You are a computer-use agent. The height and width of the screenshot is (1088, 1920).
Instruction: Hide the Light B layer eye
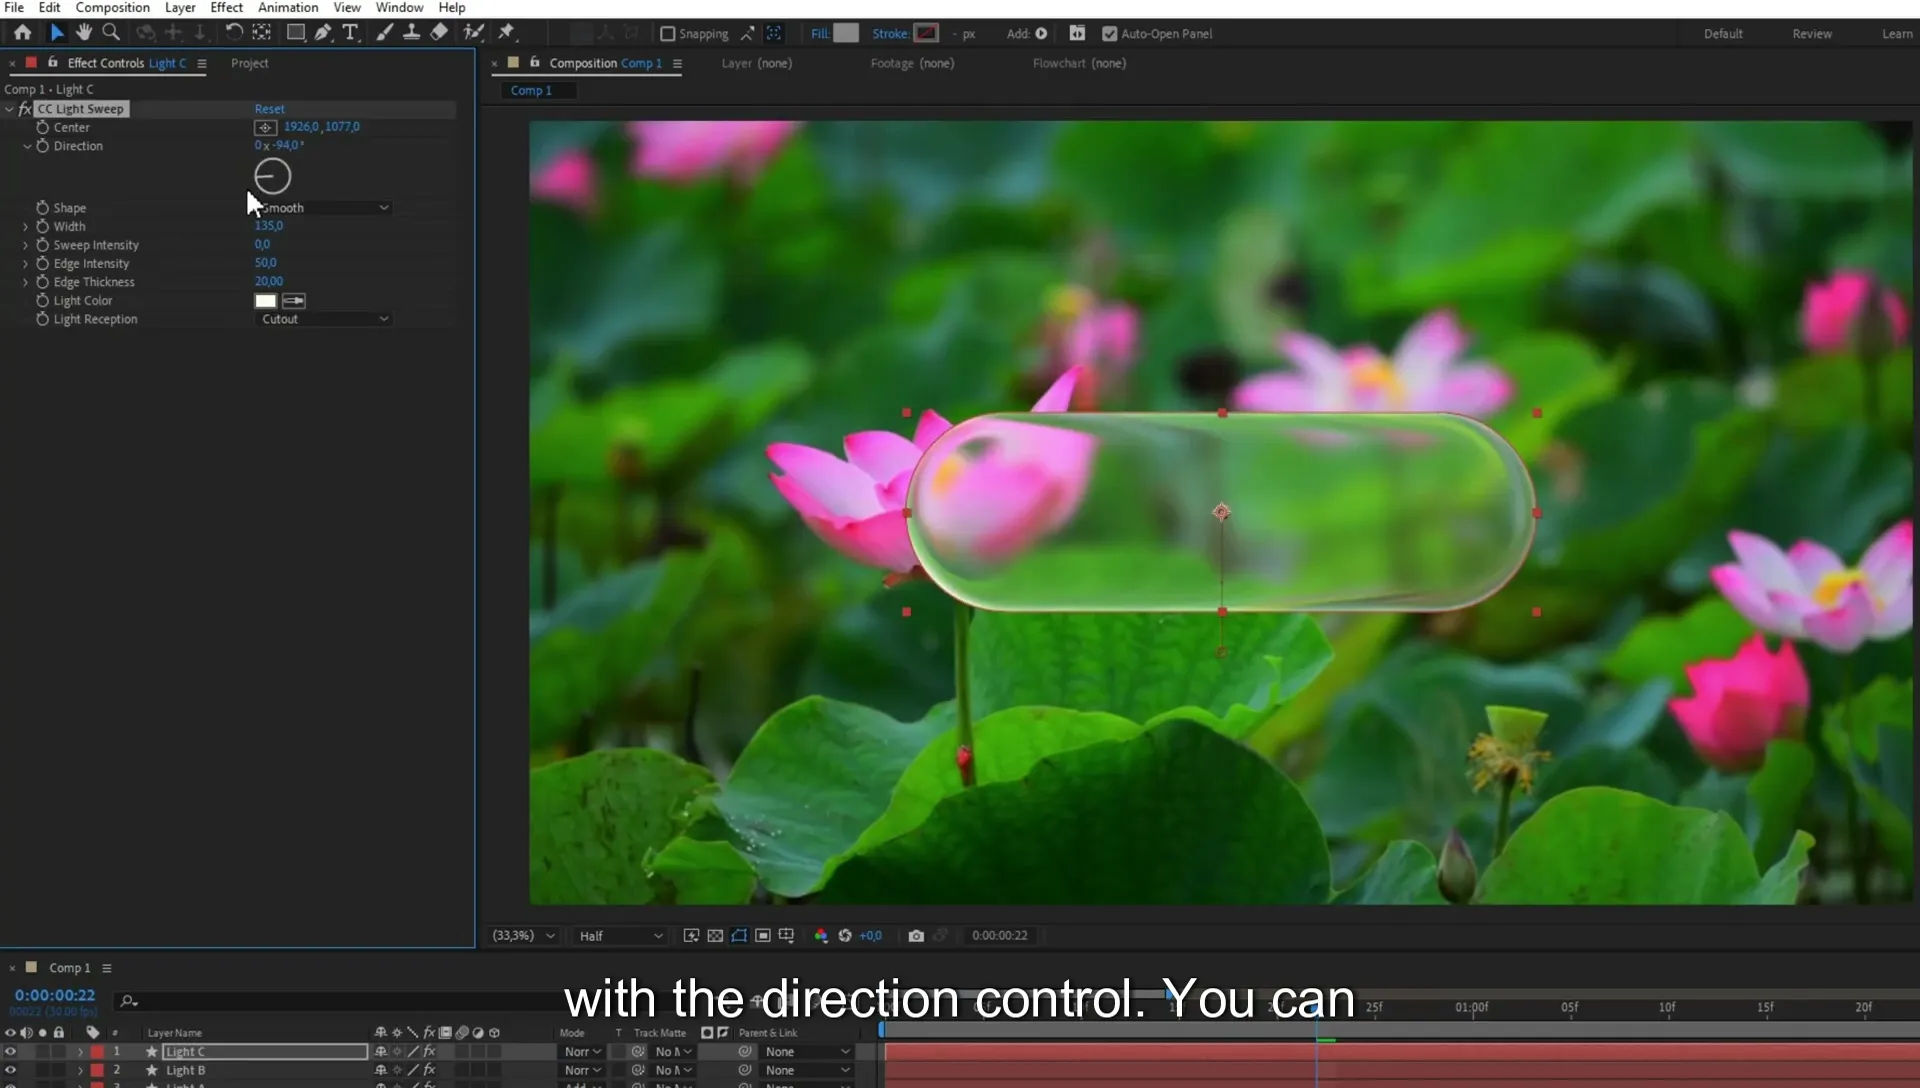tap(10, 1070)
